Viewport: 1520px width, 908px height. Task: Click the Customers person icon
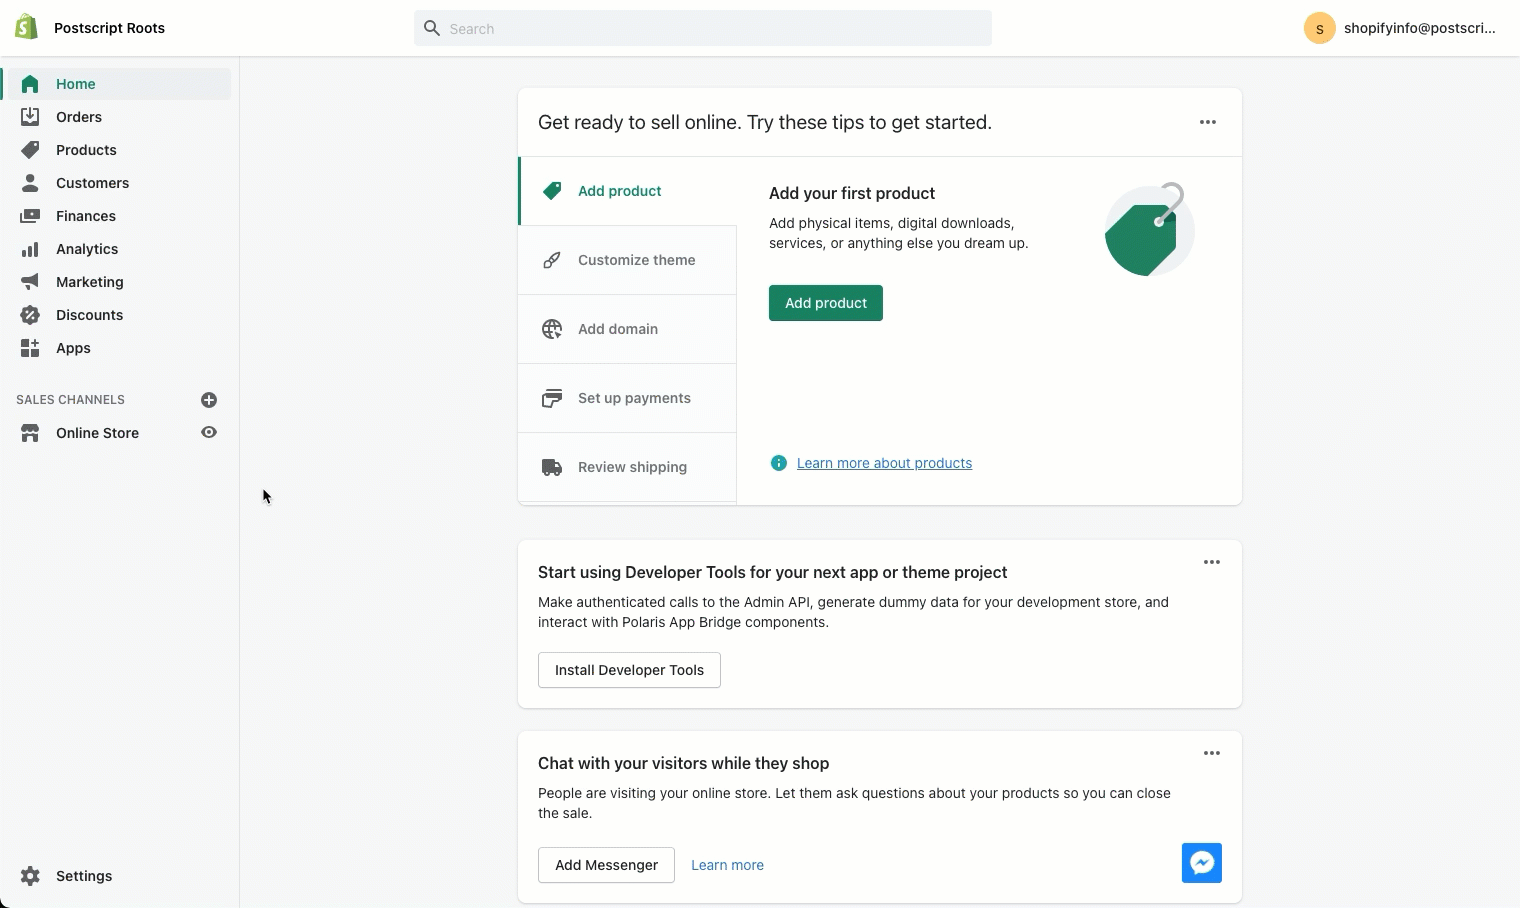point(30,183)
